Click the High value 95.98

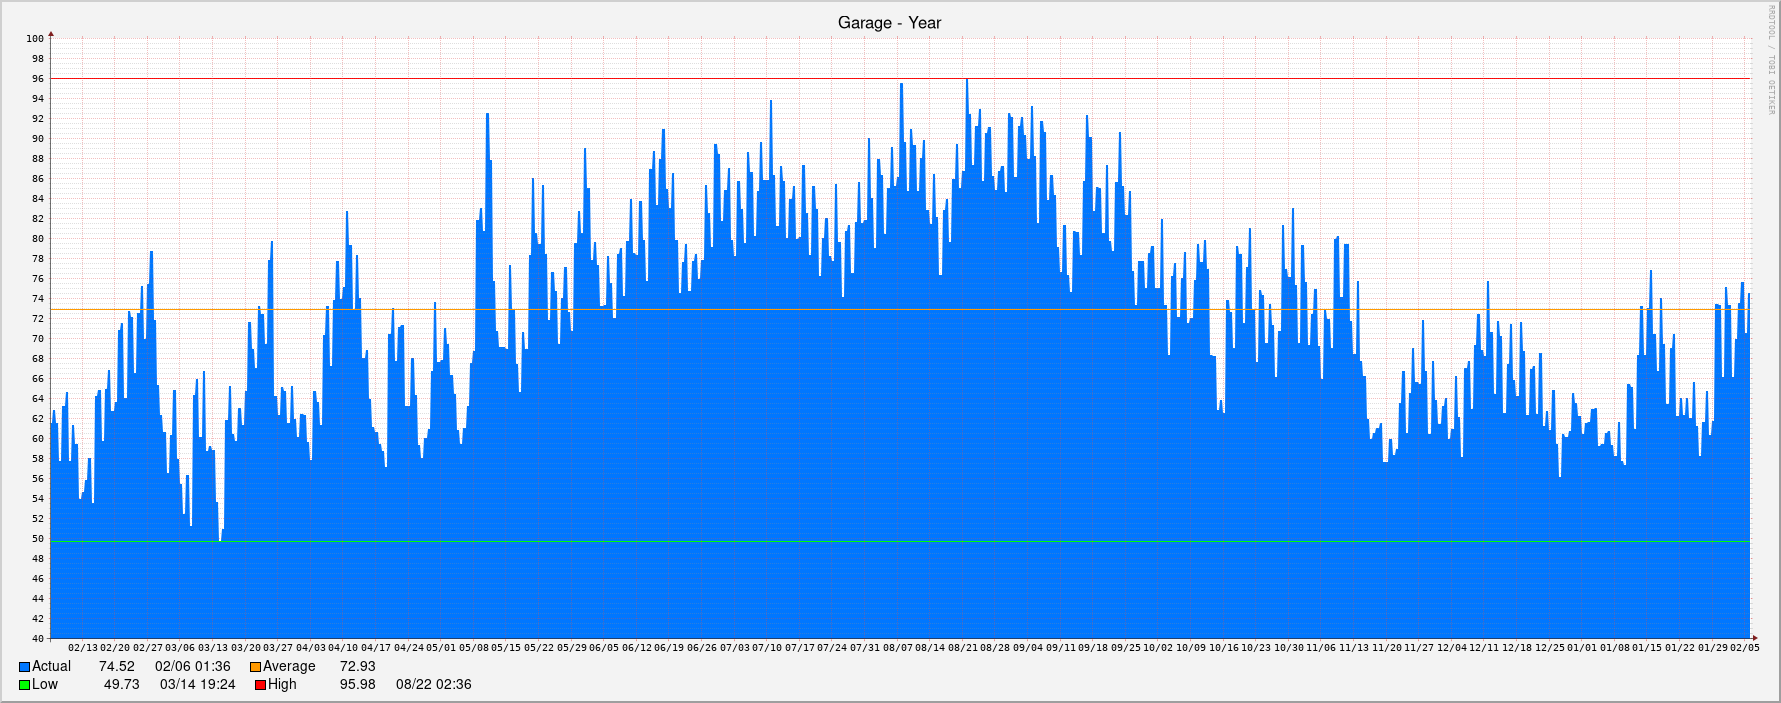357,685
